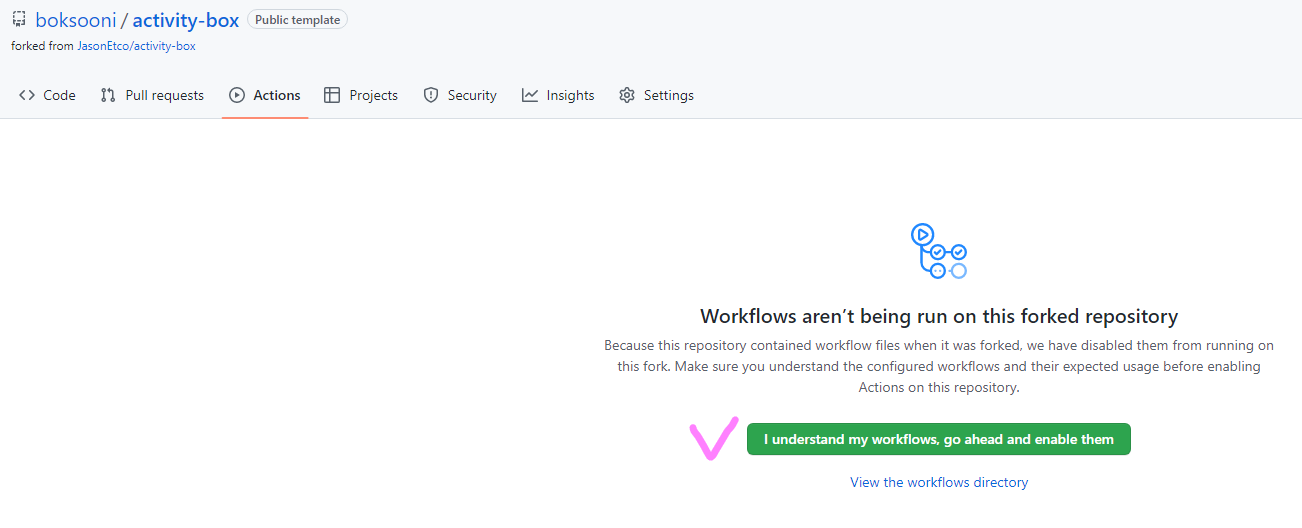Click the workflow diagram illustration
The image size is (1302, 528).
tap(939, 251)
